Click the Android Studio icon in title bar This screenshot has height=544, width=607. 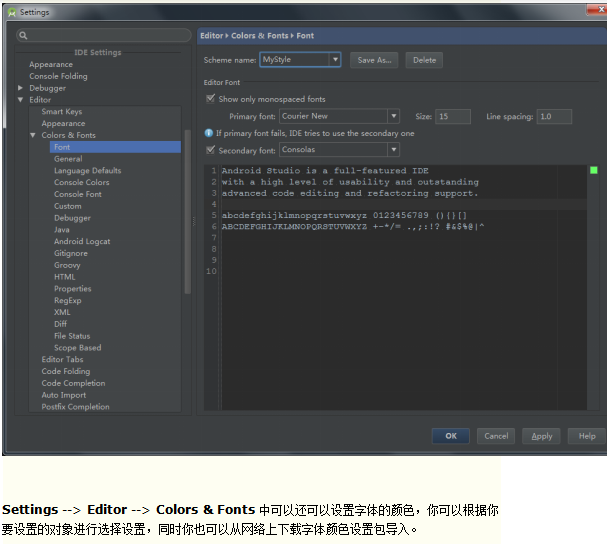click(x=11, y=12)
